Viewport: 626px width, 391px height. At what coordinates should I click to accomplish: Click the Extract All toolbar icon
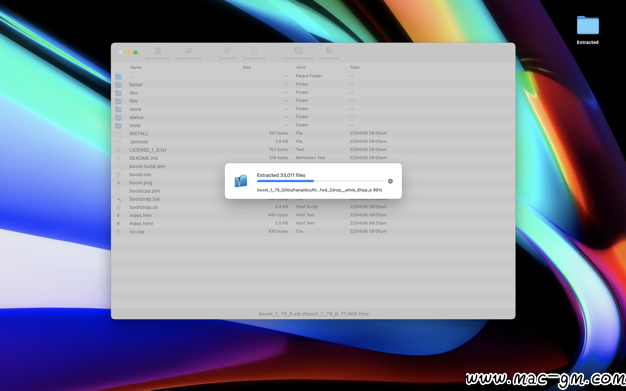coord(329,51)
